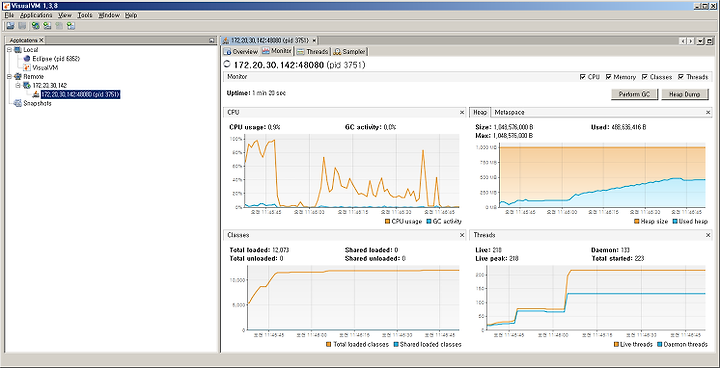The height and width of the screenshot is (368, 720).
Task: Click the Used heap legend swatch
Action: 675,221
